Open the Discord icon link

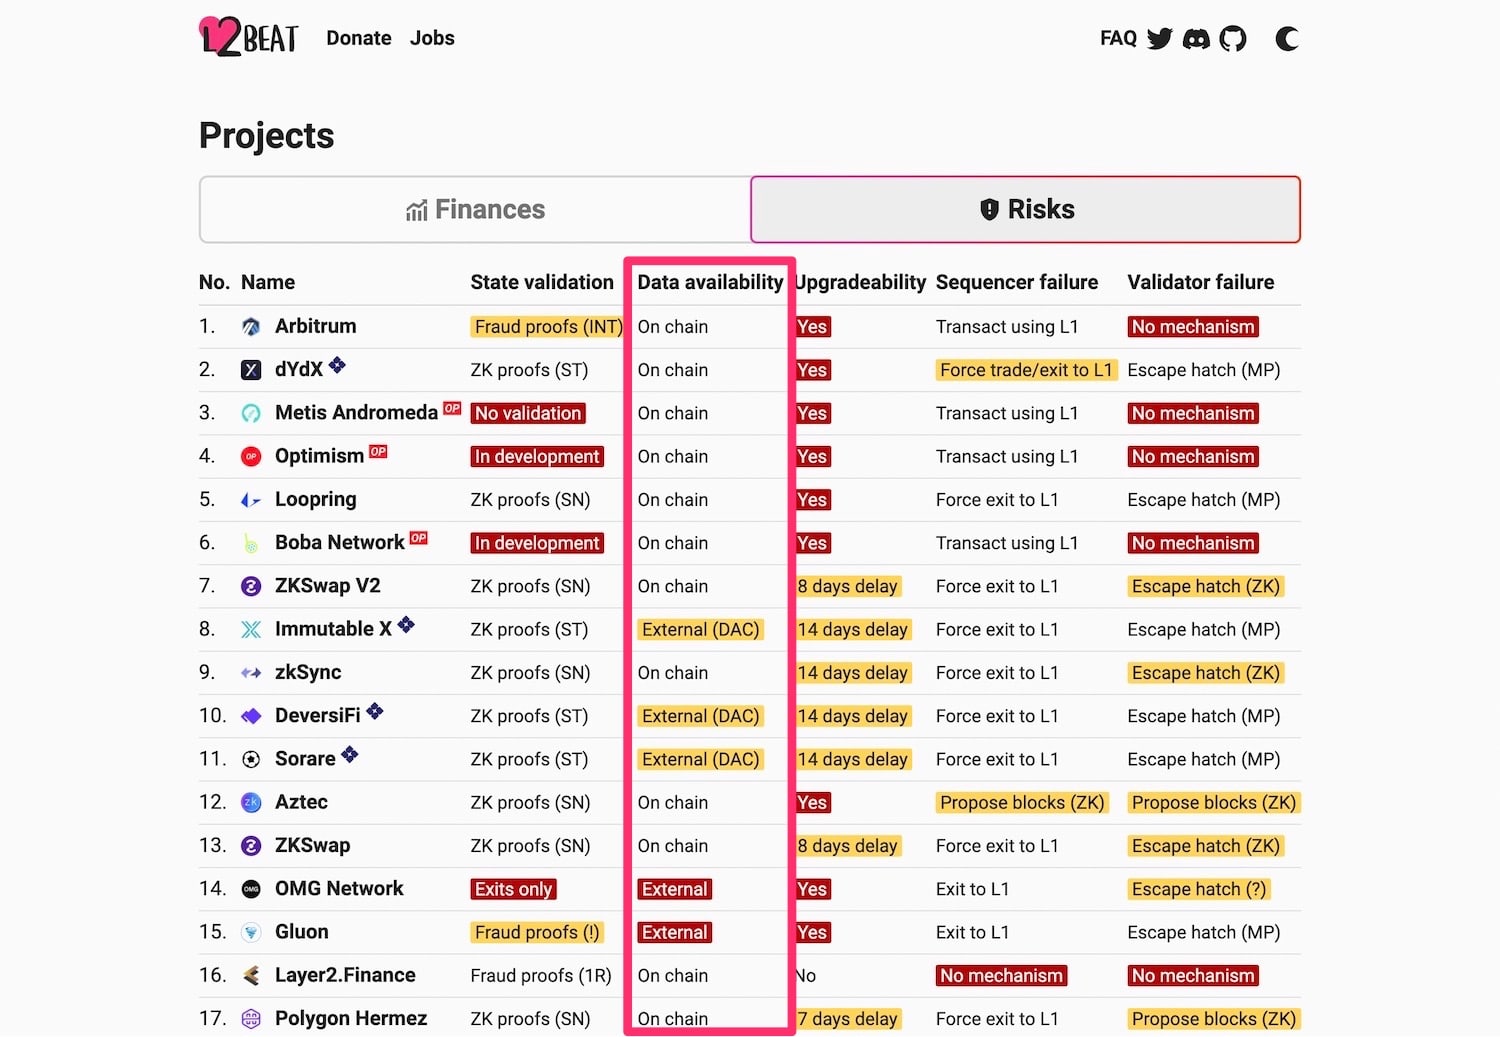click(x=1196, y=39)
